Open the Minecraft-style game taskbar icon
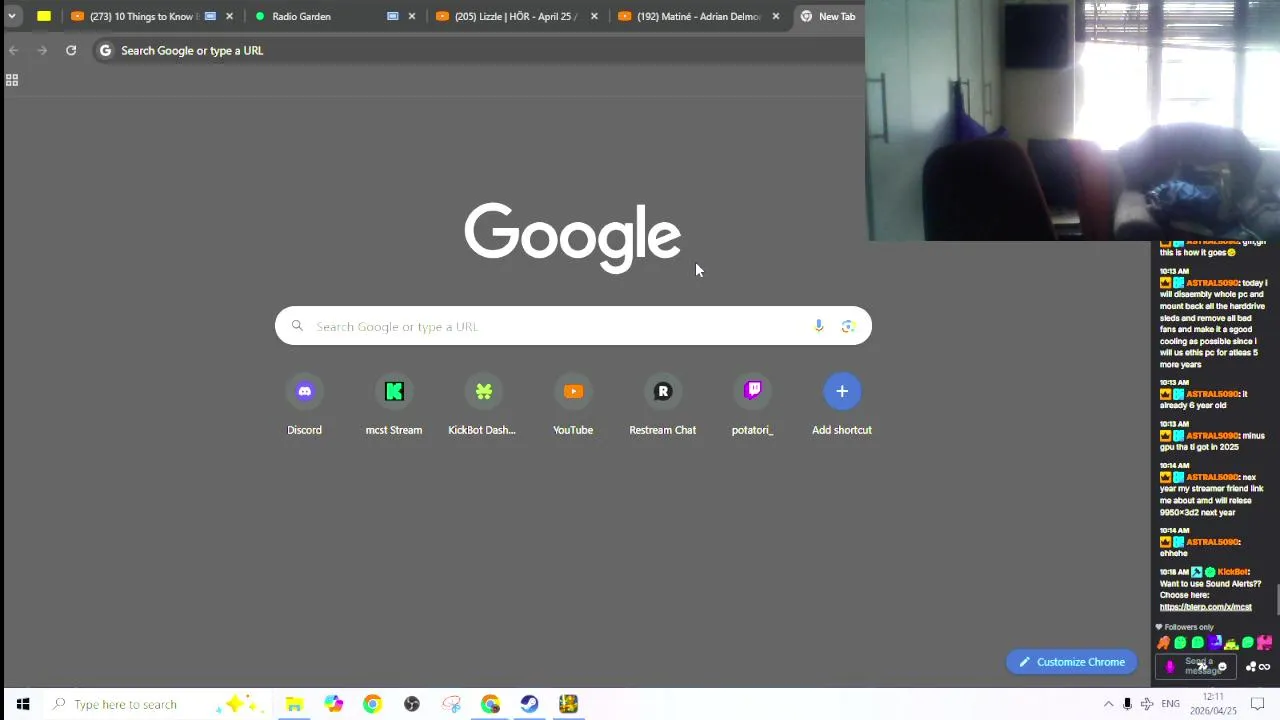 [x=568, y=704]
